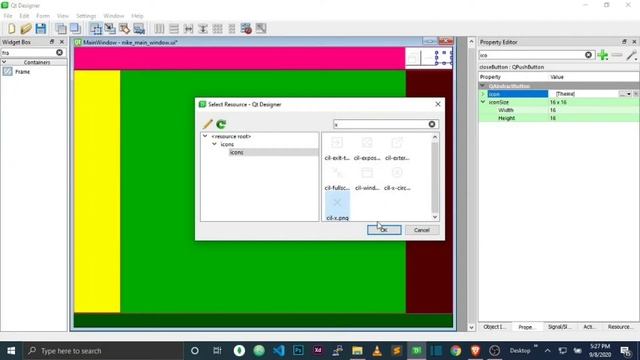
Task: Collapse the first icons tree node
Action: [214, 144]
